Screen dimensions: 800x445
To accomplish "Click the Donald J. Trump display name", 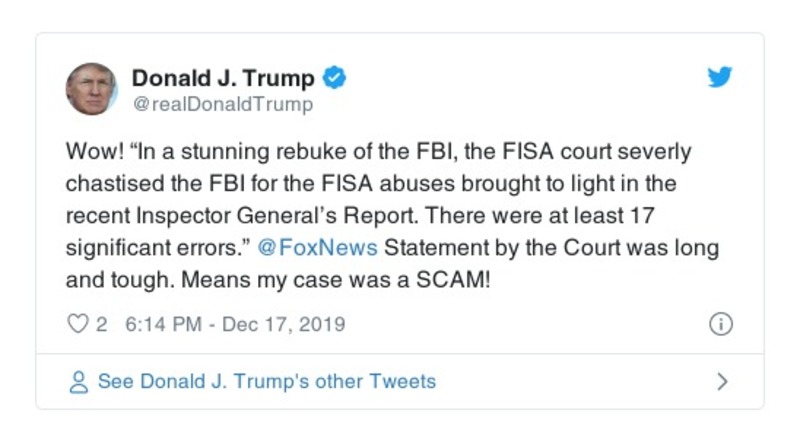I will (223, 78).
